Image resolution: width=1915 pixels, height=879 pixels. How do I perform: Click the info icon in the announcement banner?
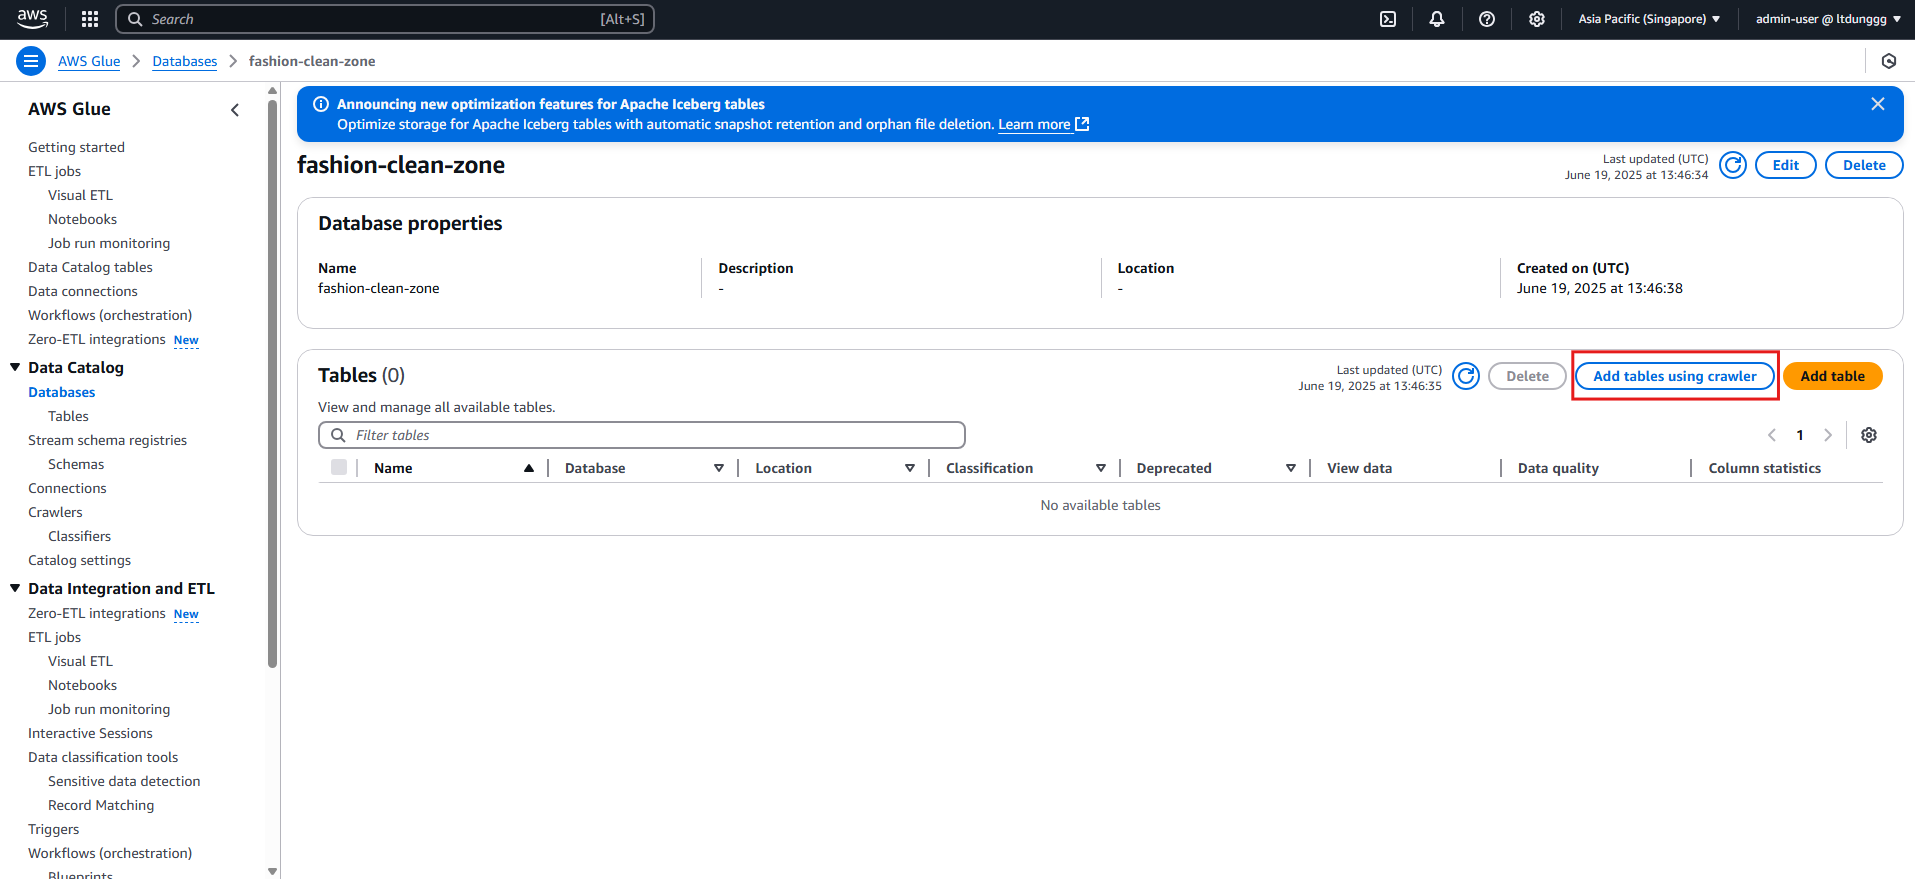click(321, 104)
